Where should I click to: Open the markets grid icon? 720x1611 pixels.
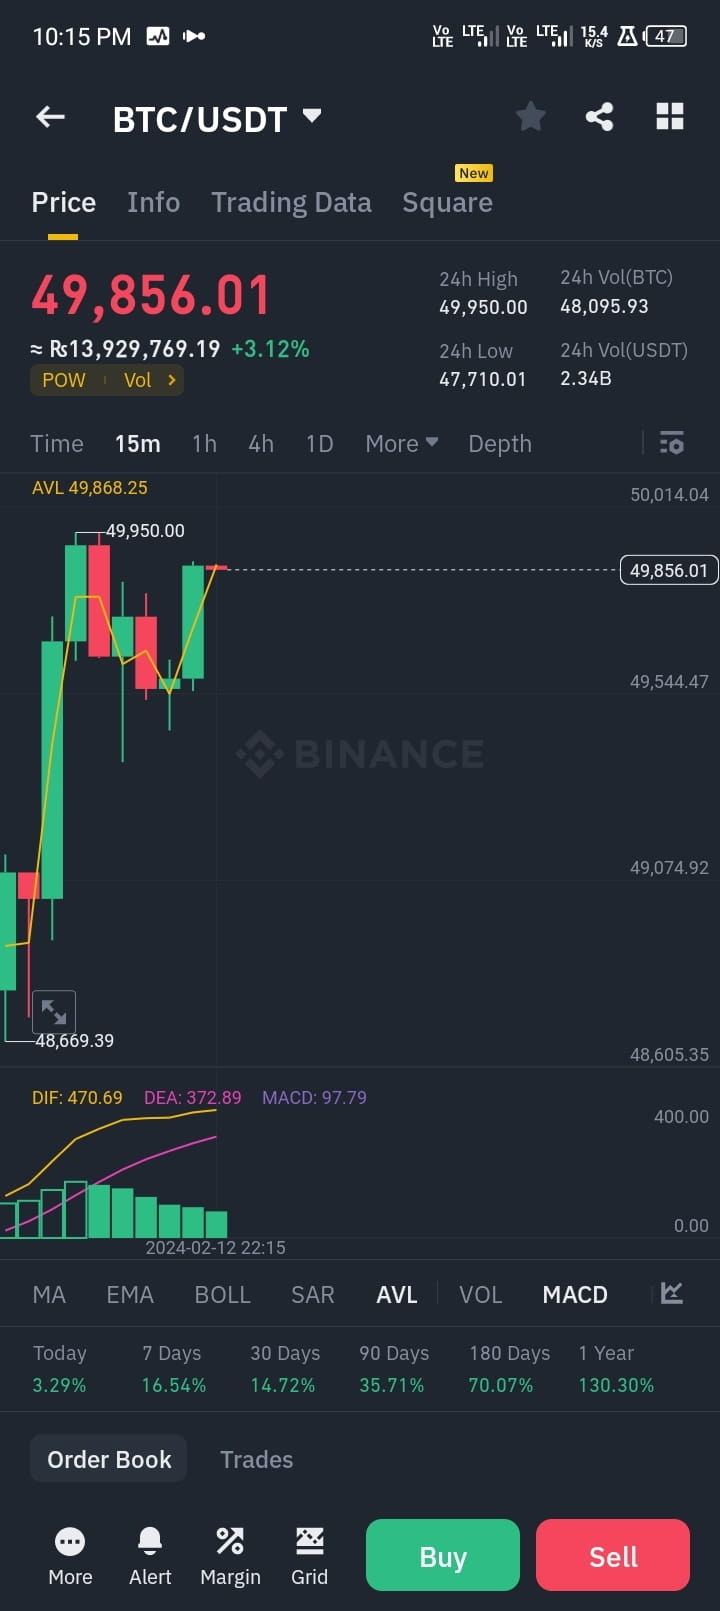point(669,117)
